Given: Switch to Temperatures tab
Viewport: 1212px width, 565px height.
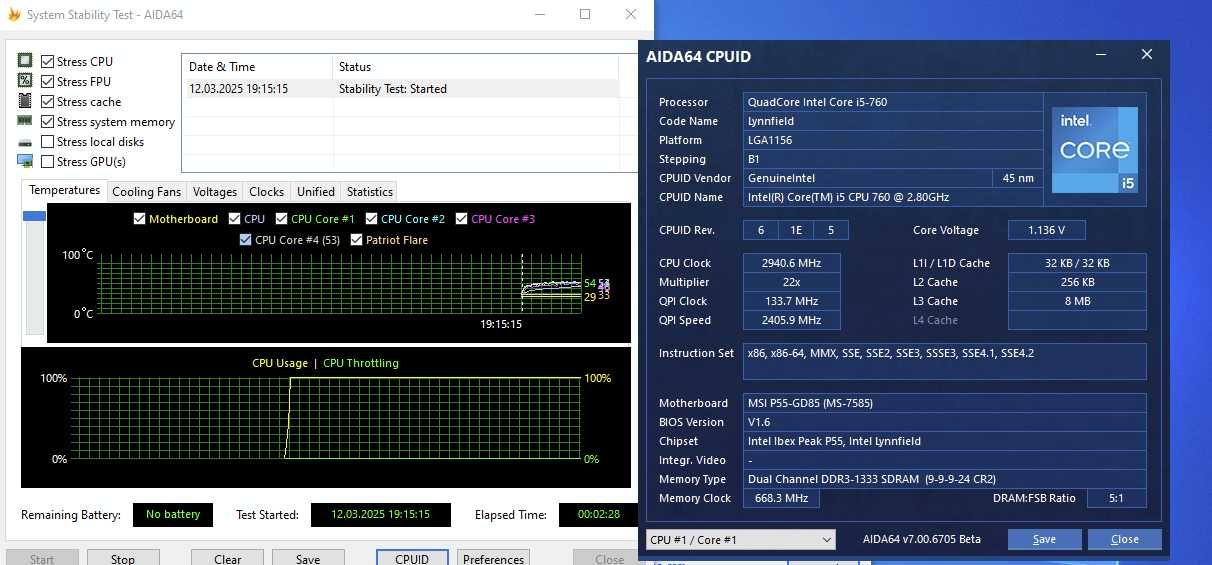Looking at the screenshot, I should (x=64, y=190).
